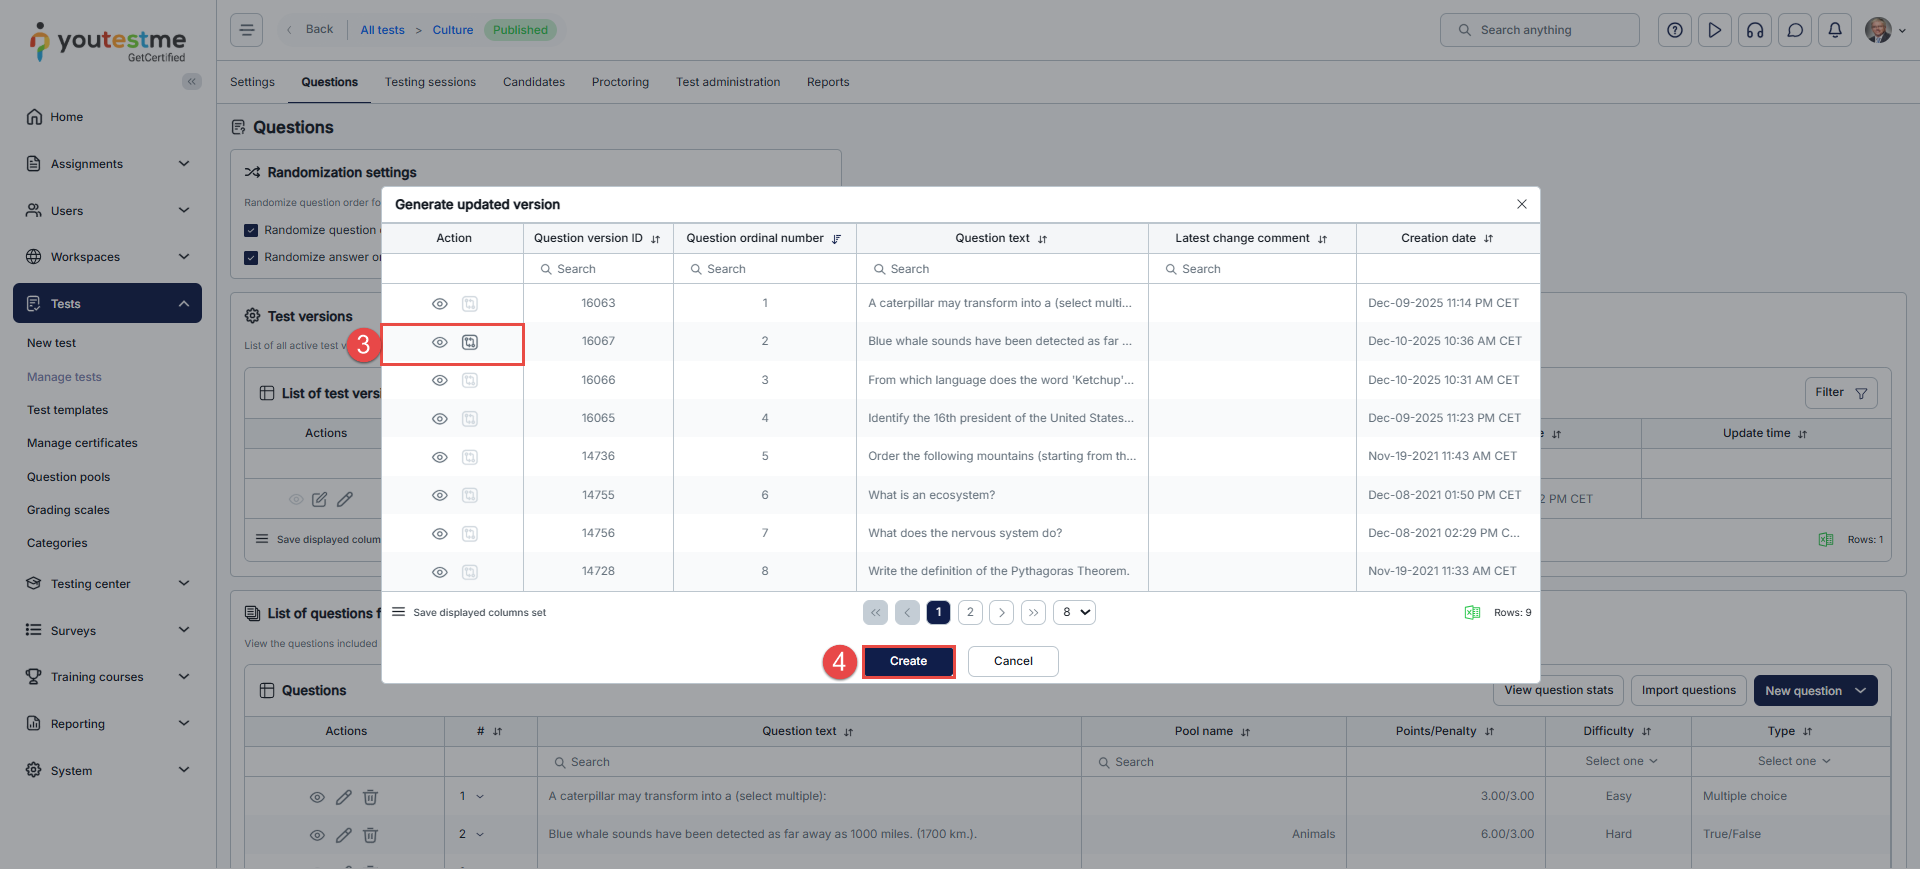Open the Proctoring tab
The height and width of the screenshot is (869, 1920).
point(620,82)
